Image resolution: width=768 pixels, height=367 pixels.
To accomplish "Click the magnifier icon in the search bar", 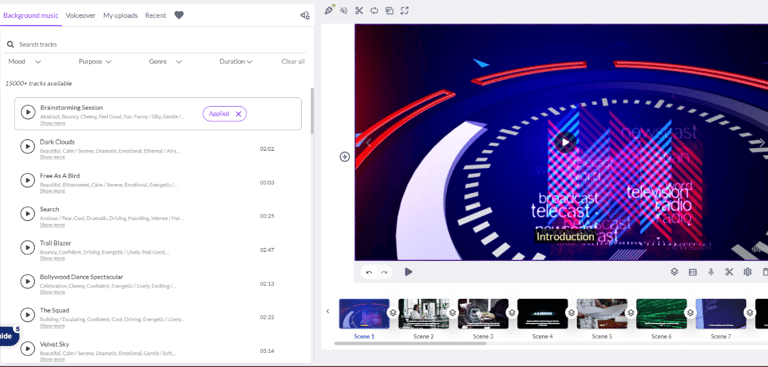I will click(x=10, y=44).
